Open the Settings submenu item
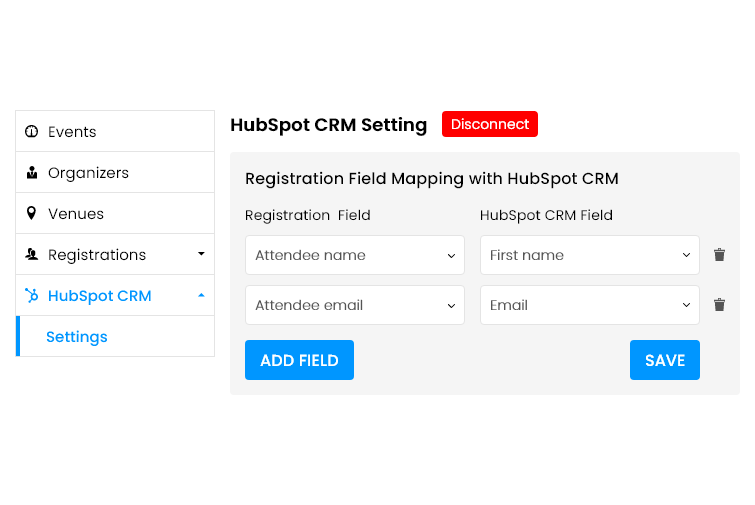The height and width of the screenshot is (505, 755). click(x=115, y=337)
